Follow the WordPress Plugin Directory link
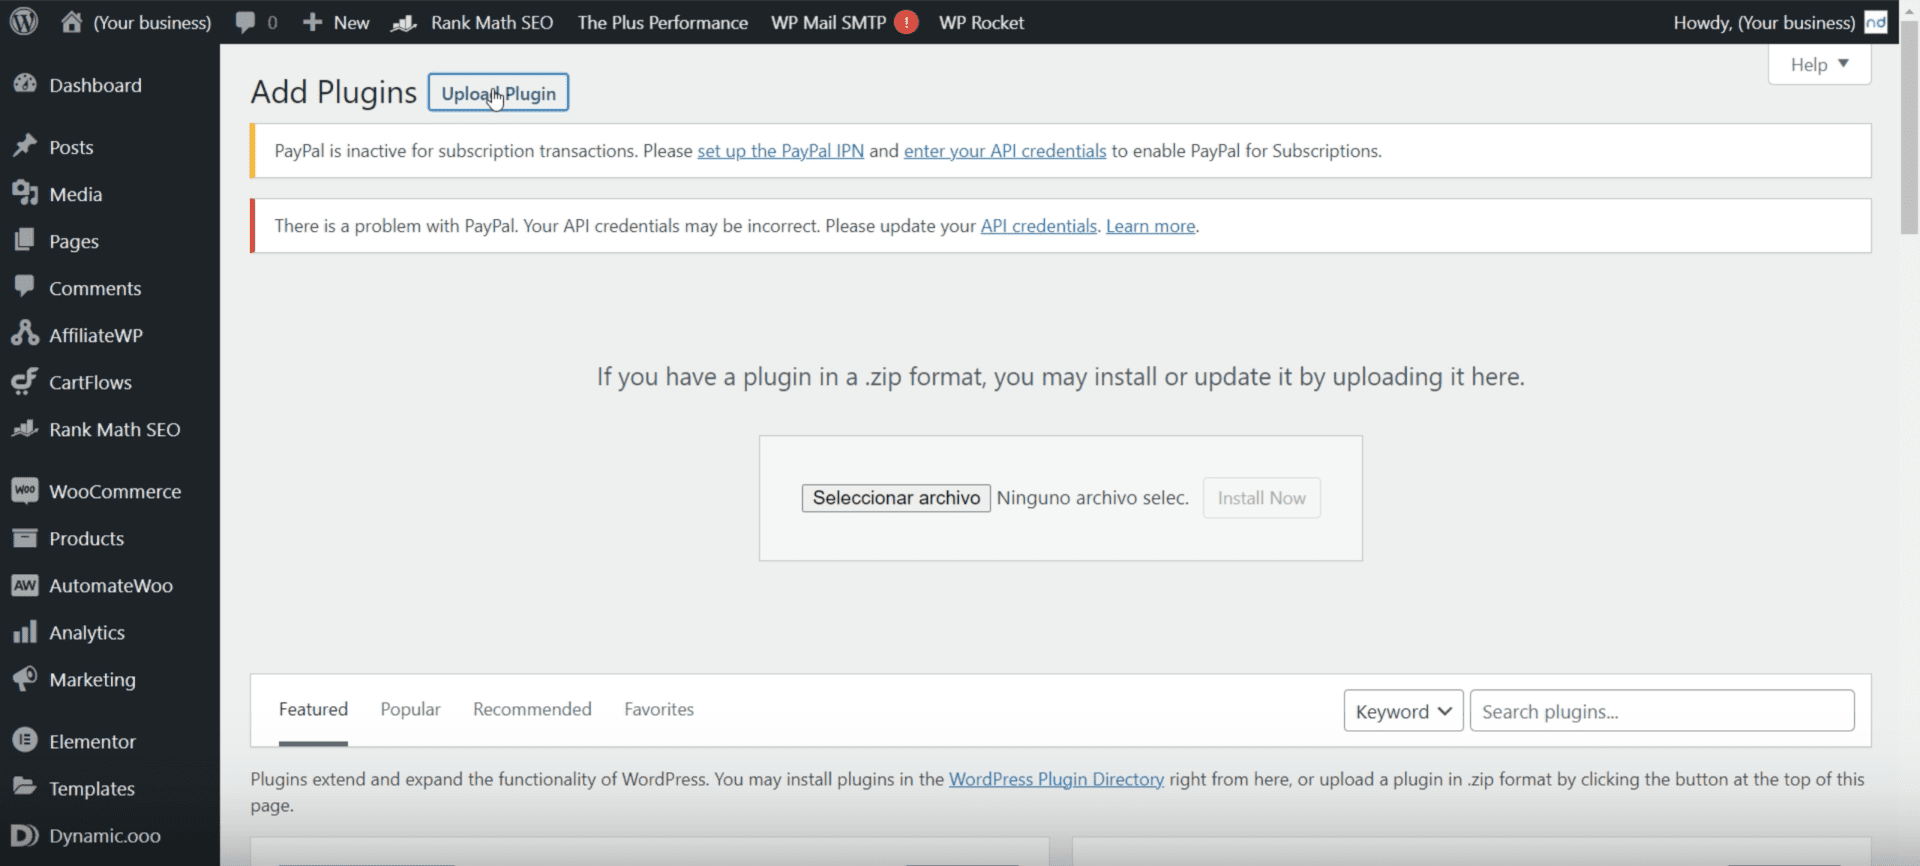This screenshot has width=1920, height=866. (1056, 779)
